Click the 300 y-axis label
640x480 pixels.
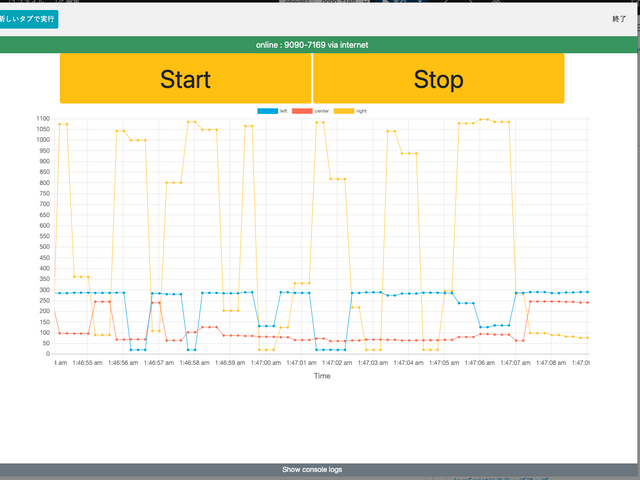(x=44, y=290)
